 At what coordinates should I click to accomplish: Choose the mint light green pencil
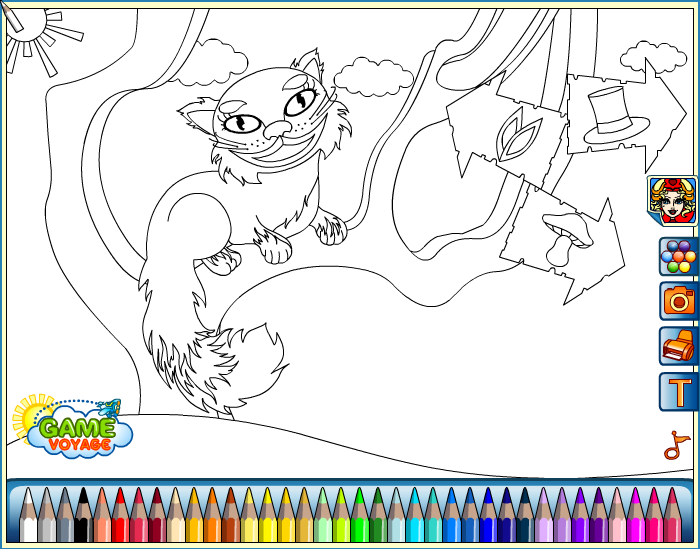click(323, 515)
